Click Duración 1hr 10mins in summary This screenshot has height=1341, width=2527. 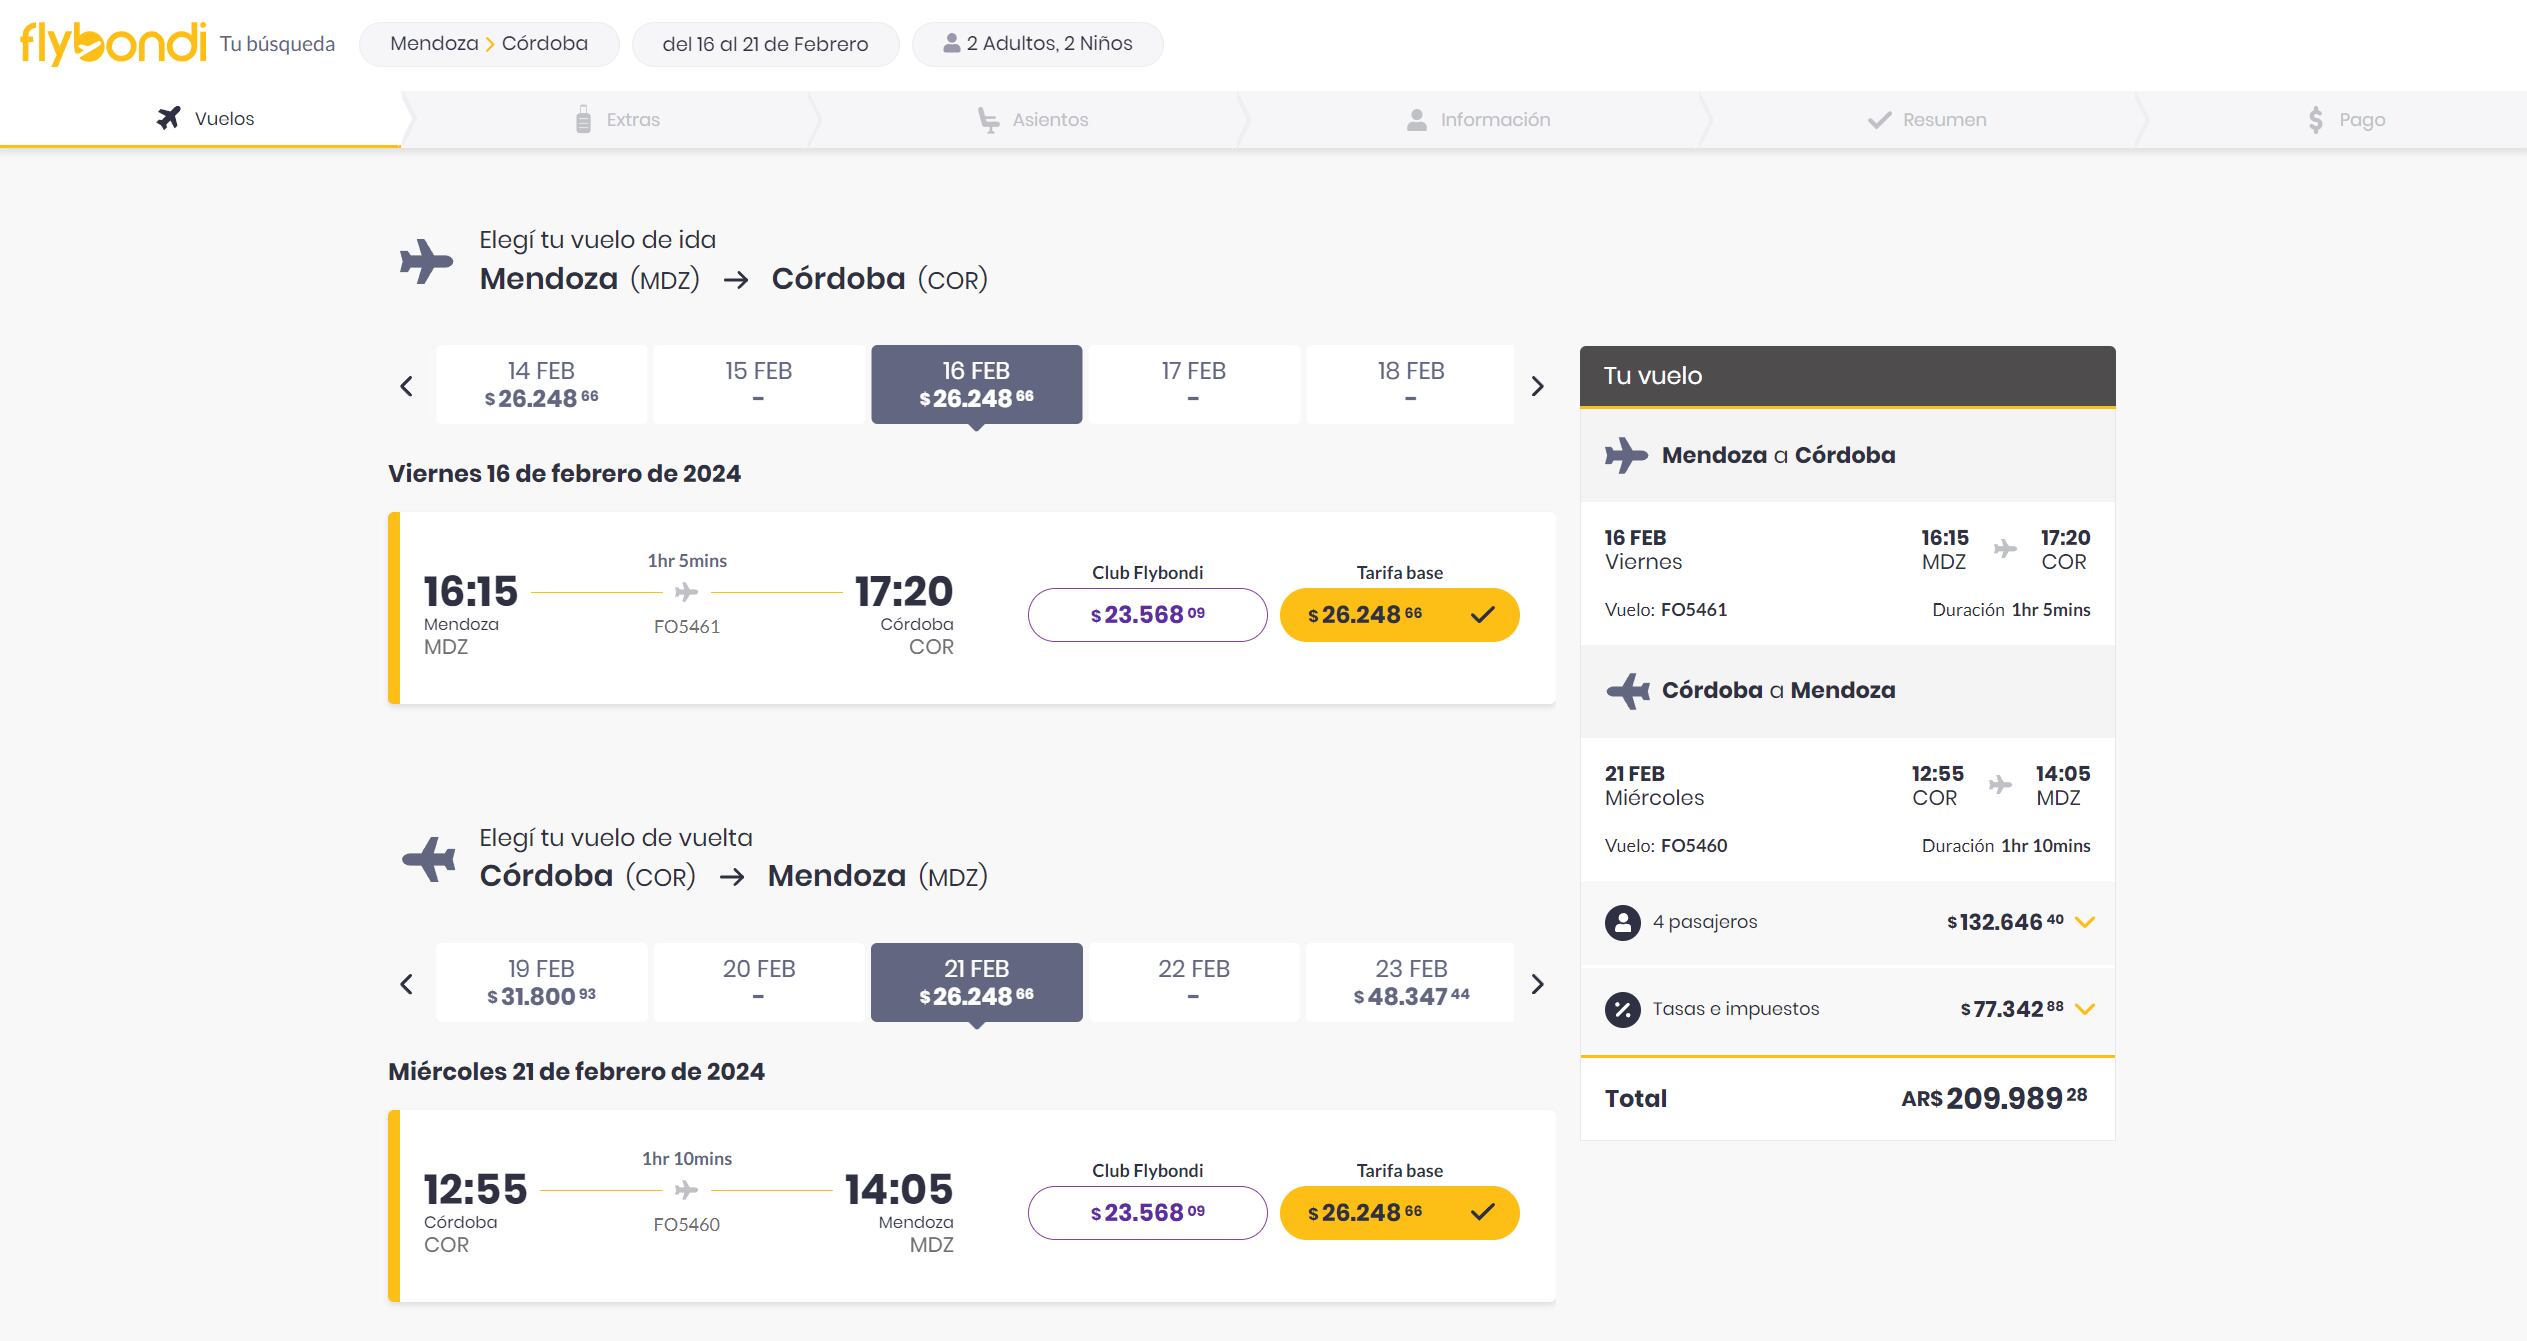pyautogui.click(x=2006, y=845)
